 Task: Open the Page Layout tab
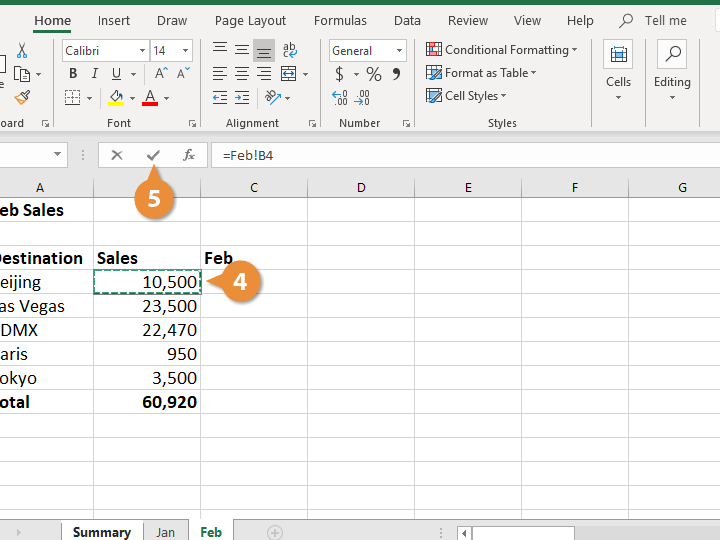250,21
